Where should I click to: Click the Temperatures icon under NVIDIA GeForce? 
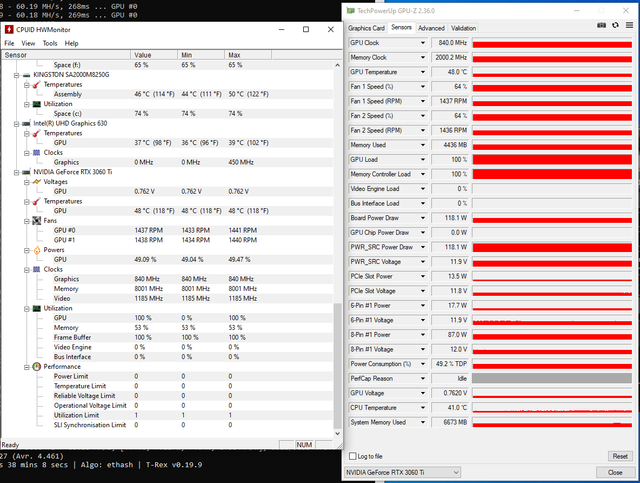[x=37, y=201]
